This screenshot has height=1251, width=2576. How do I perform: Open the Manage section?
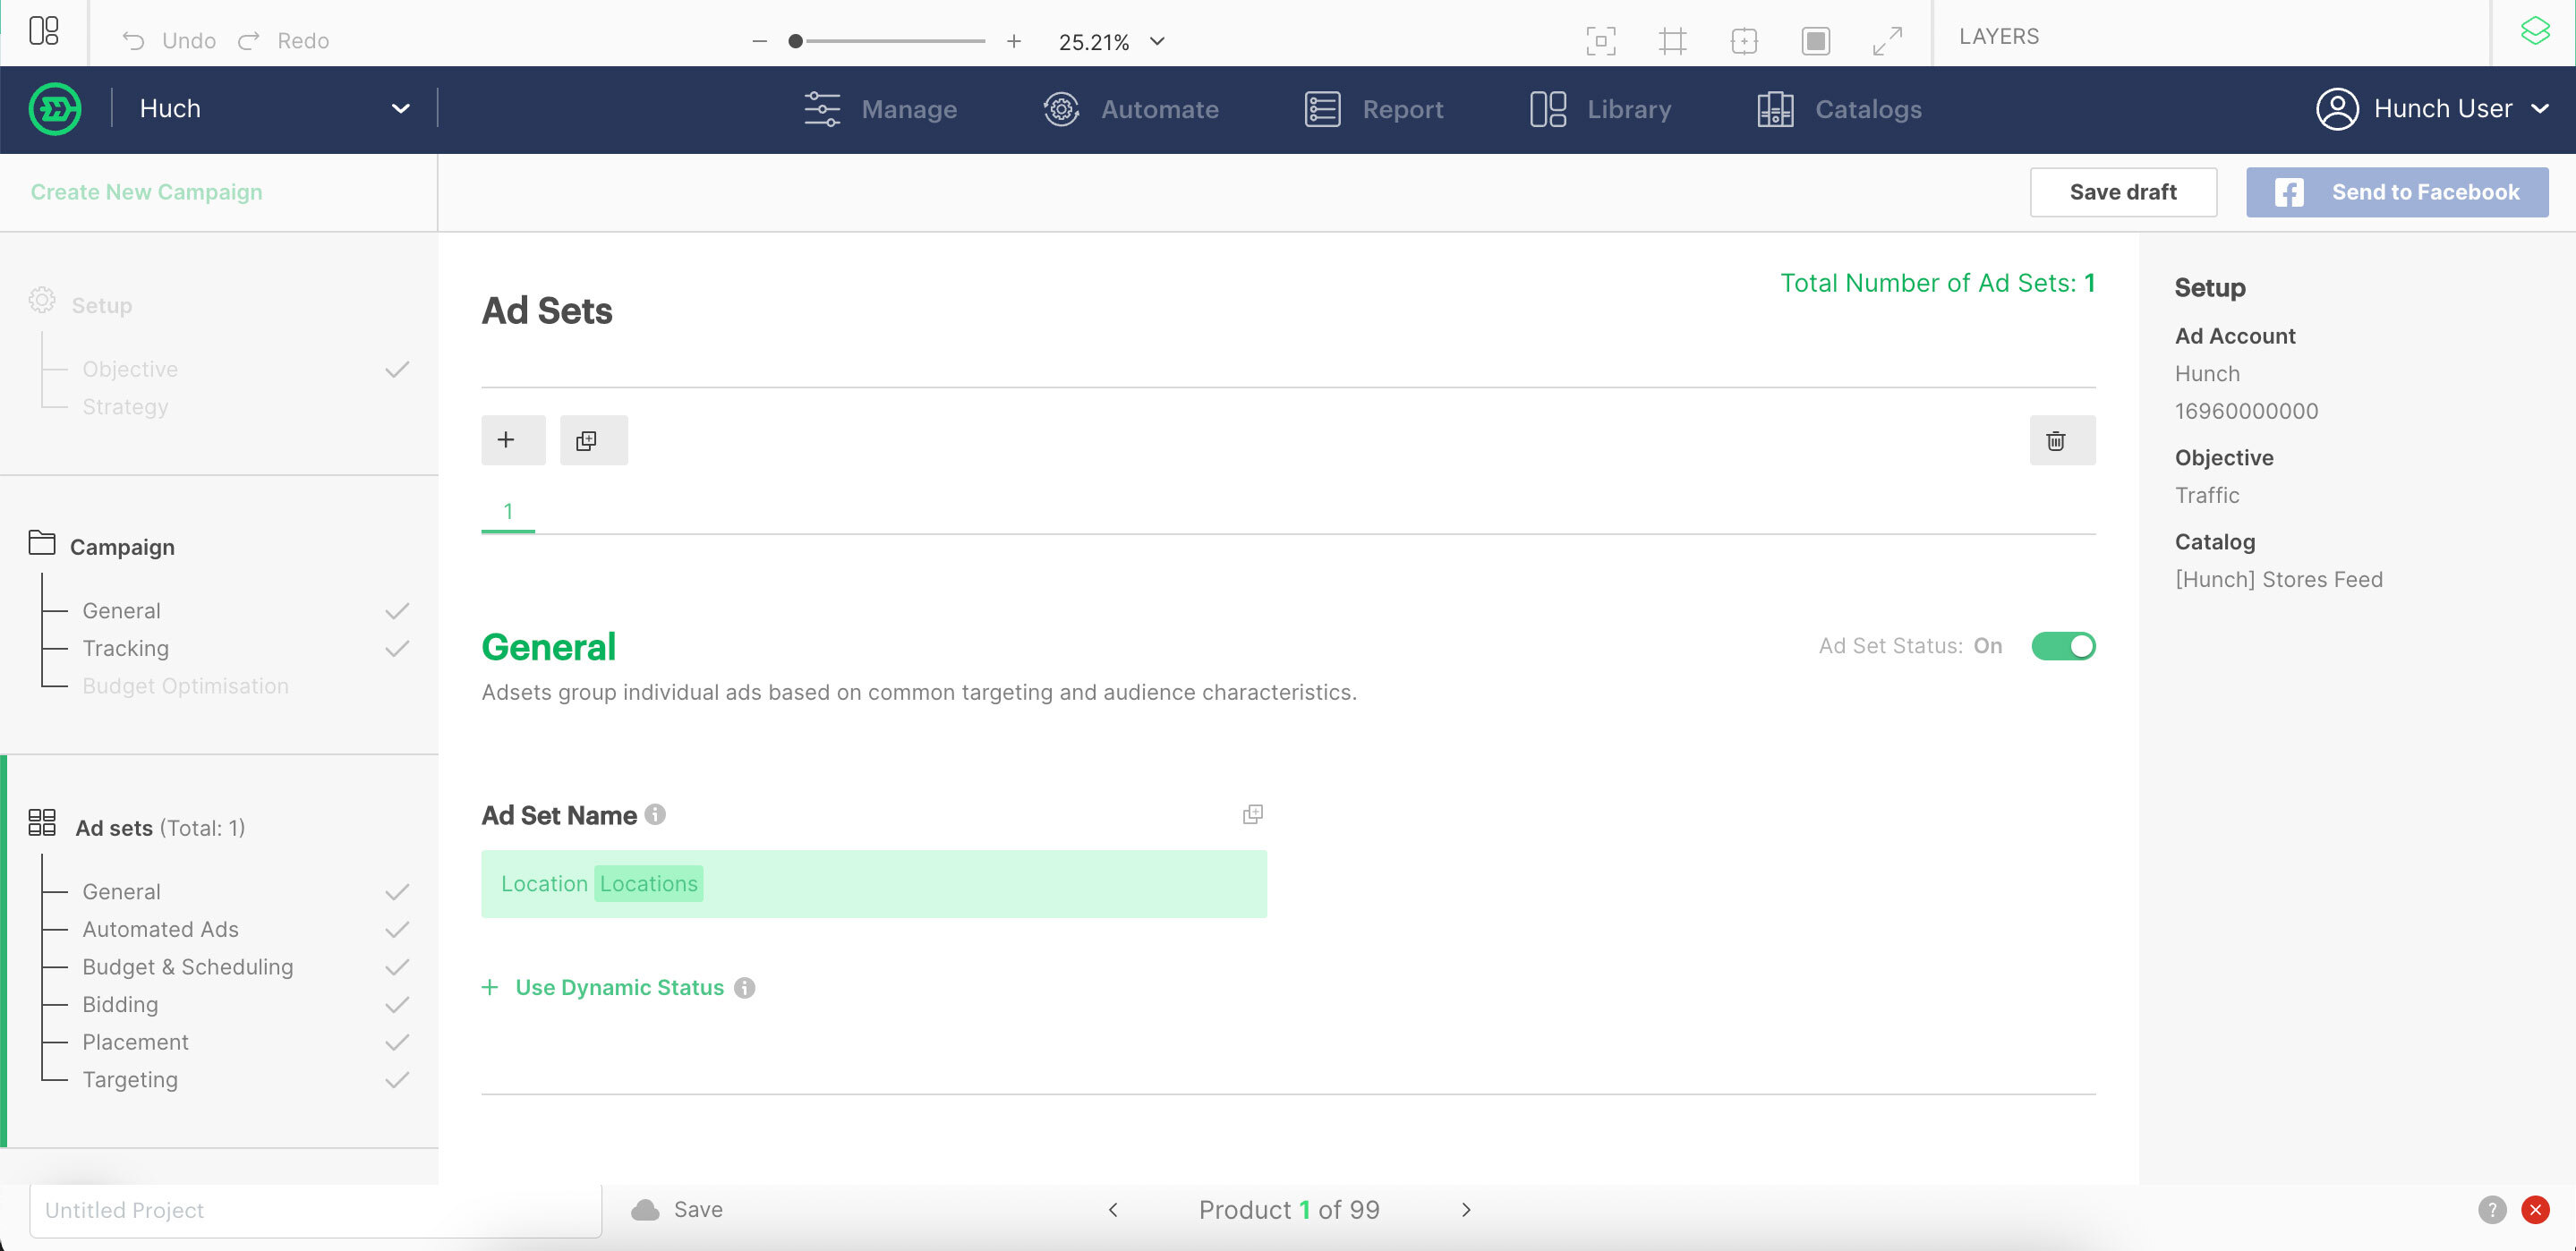908,109
